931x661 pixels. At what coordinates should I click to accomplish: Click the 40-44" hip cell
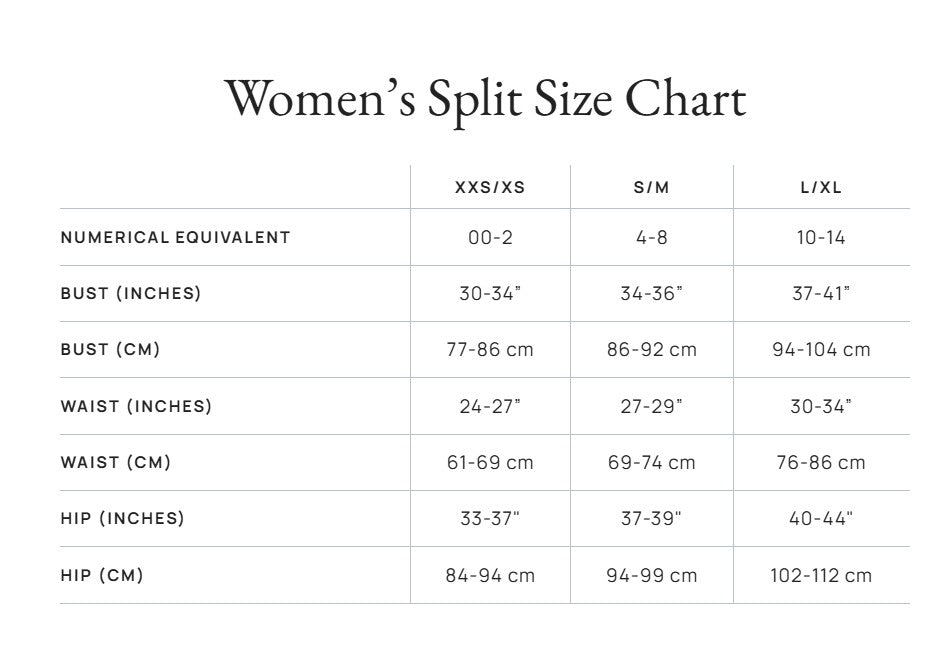click(x=822, y=518)
